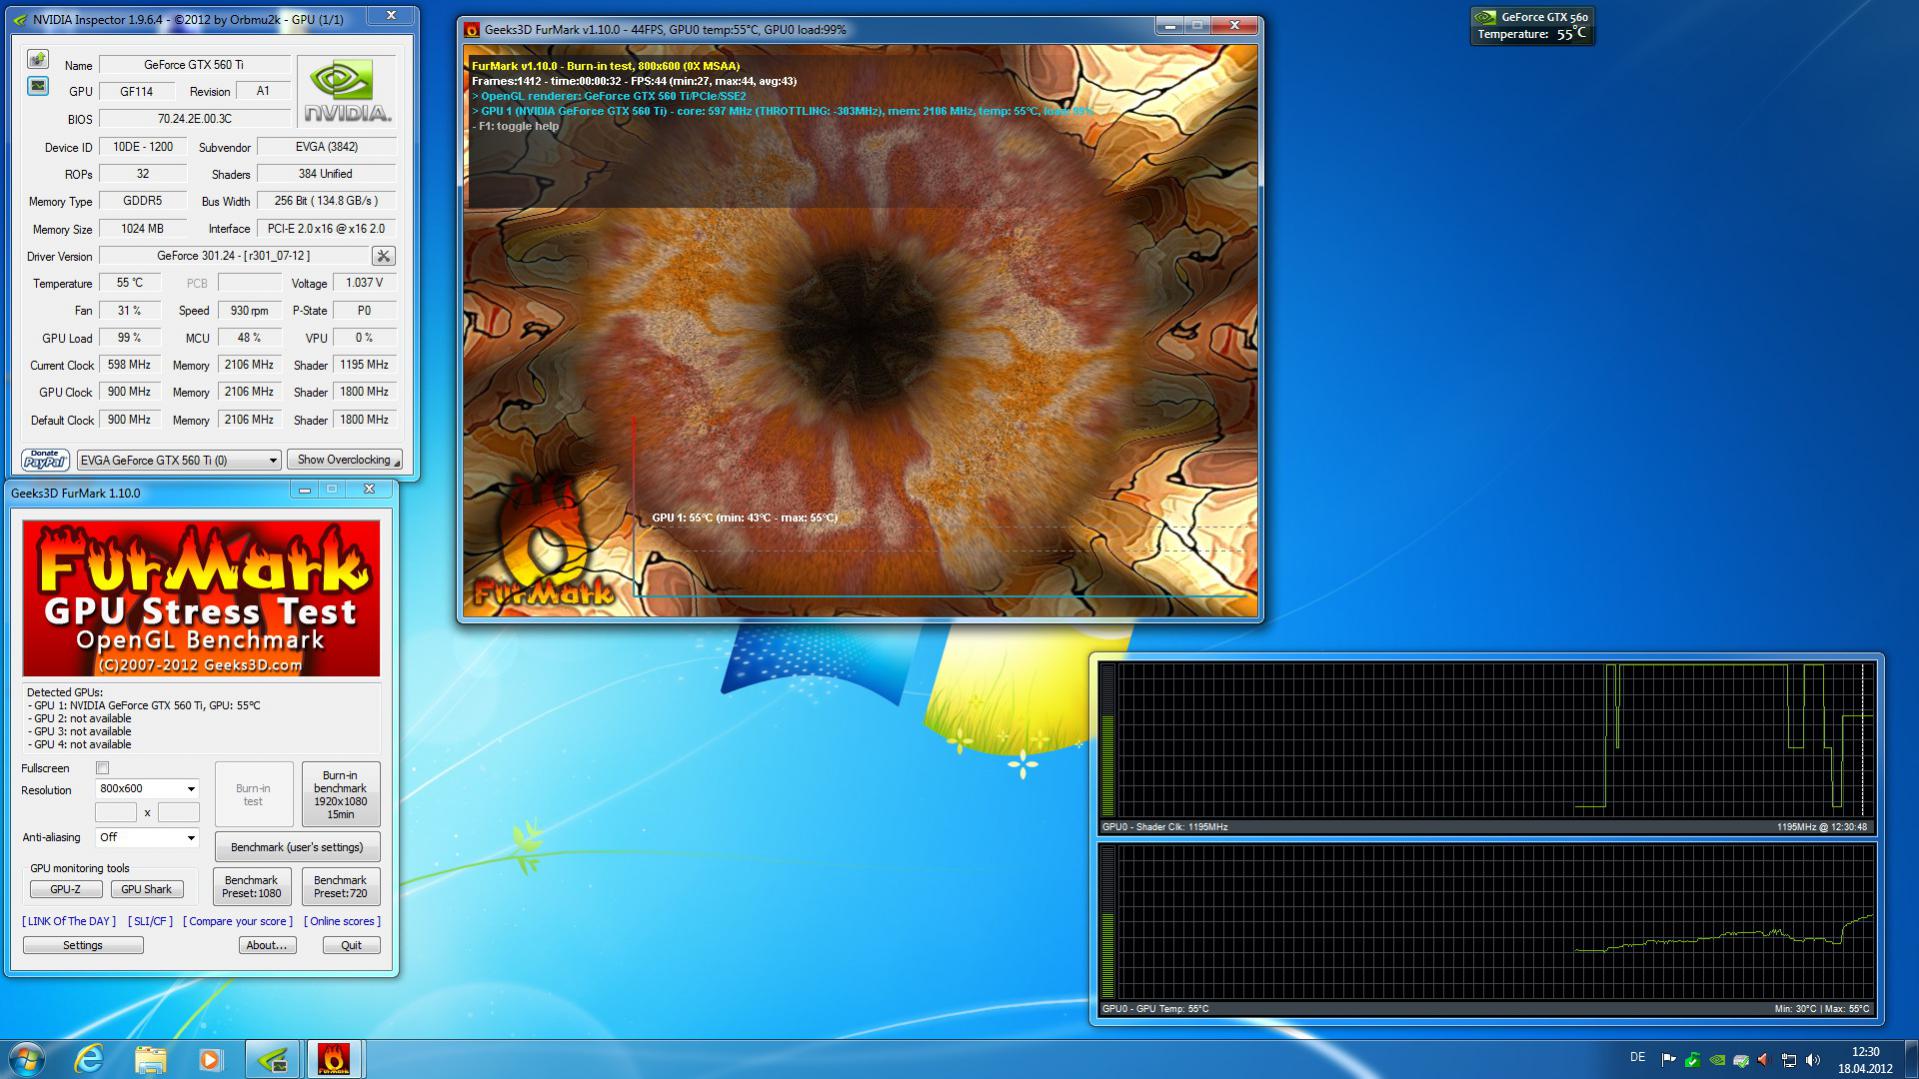The width and height of the screenshot is (1919, 1079).
Task: Click FurMark render window eye animation
Action: [x=860, y=330]
